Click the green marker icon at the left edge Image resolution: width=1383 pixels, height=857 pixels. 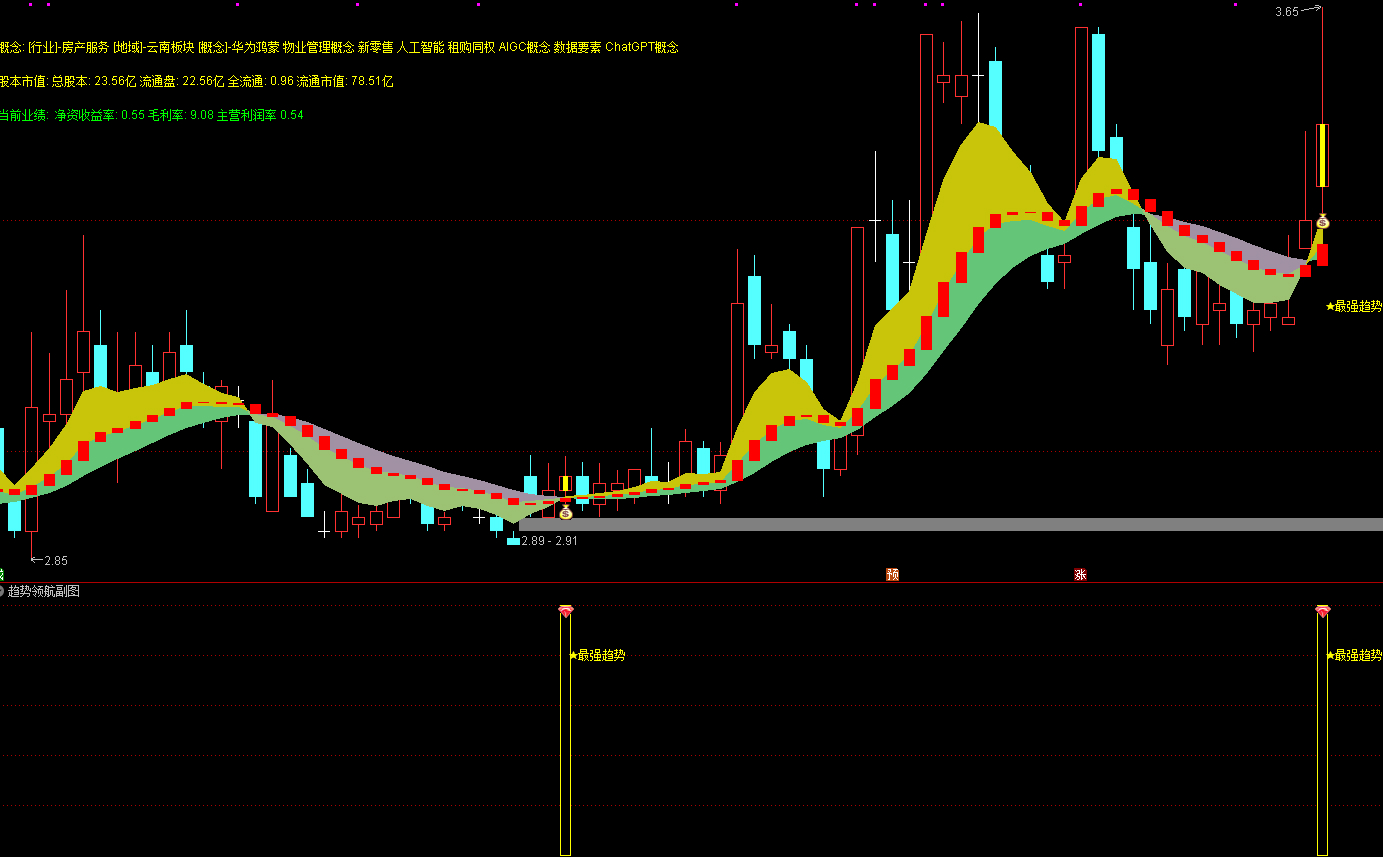click(2, 574)
